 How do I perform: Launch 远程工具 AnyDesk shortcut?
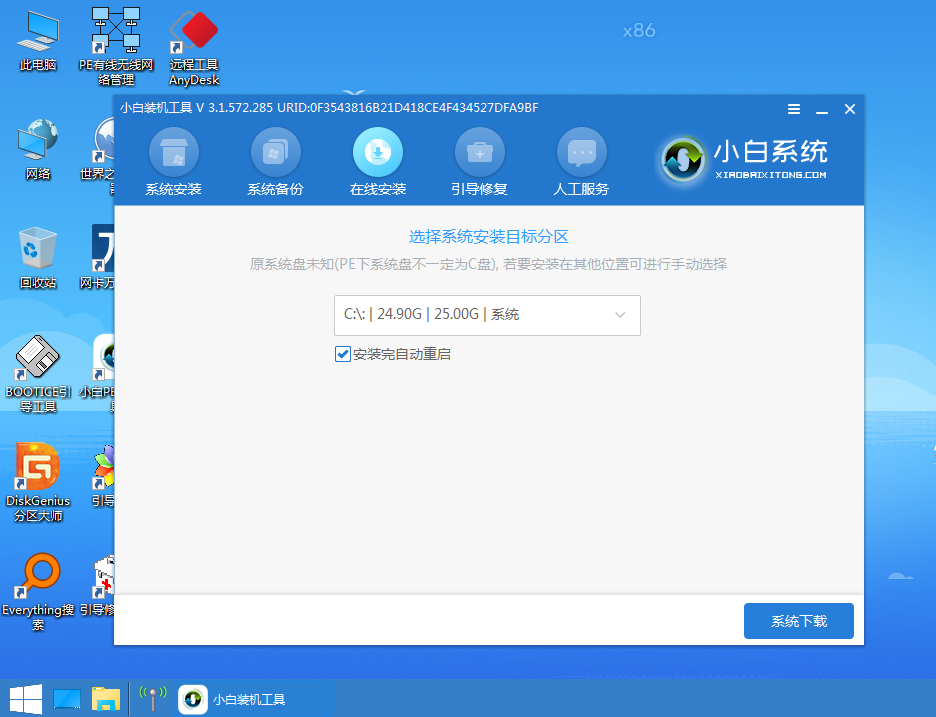[194, 48]
